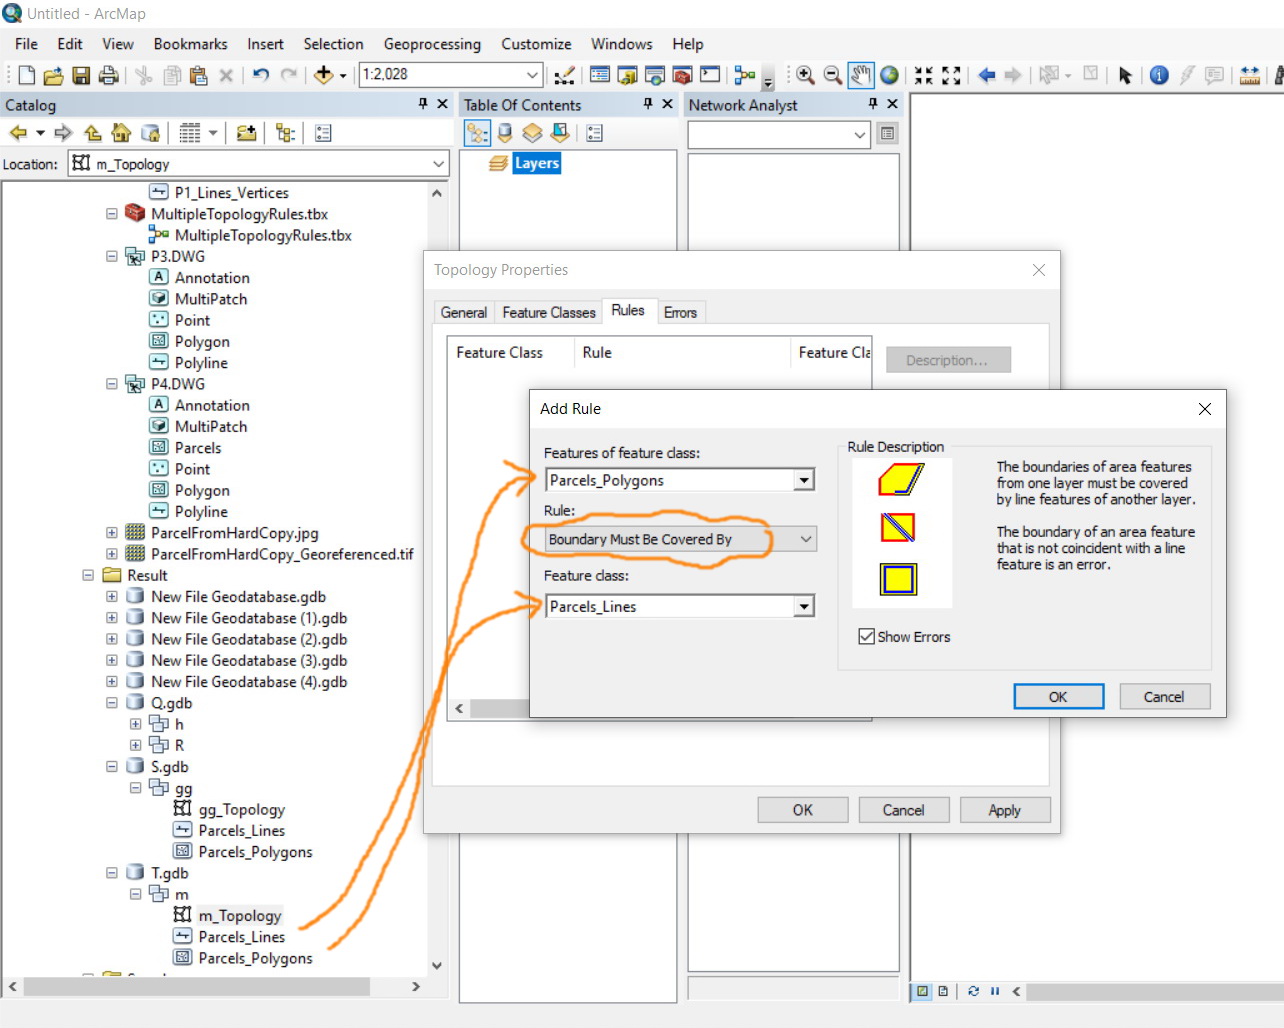
Task: Switch to the General tab
Action: 464,313
